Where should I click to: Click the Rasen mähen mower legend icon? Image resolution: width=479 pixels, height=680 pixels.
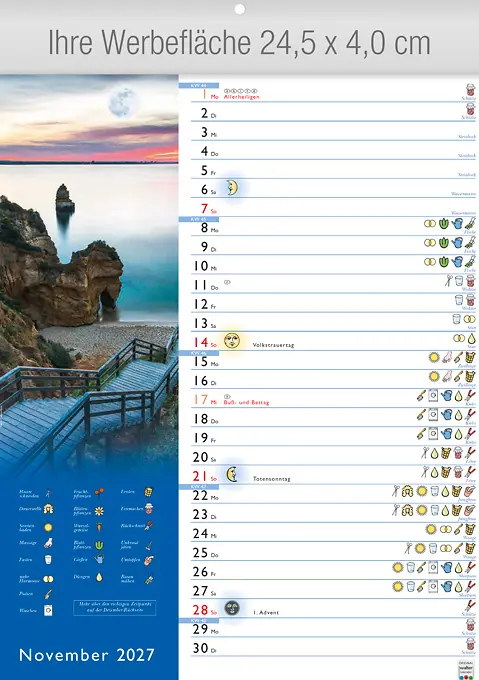(x=149, y=579)
